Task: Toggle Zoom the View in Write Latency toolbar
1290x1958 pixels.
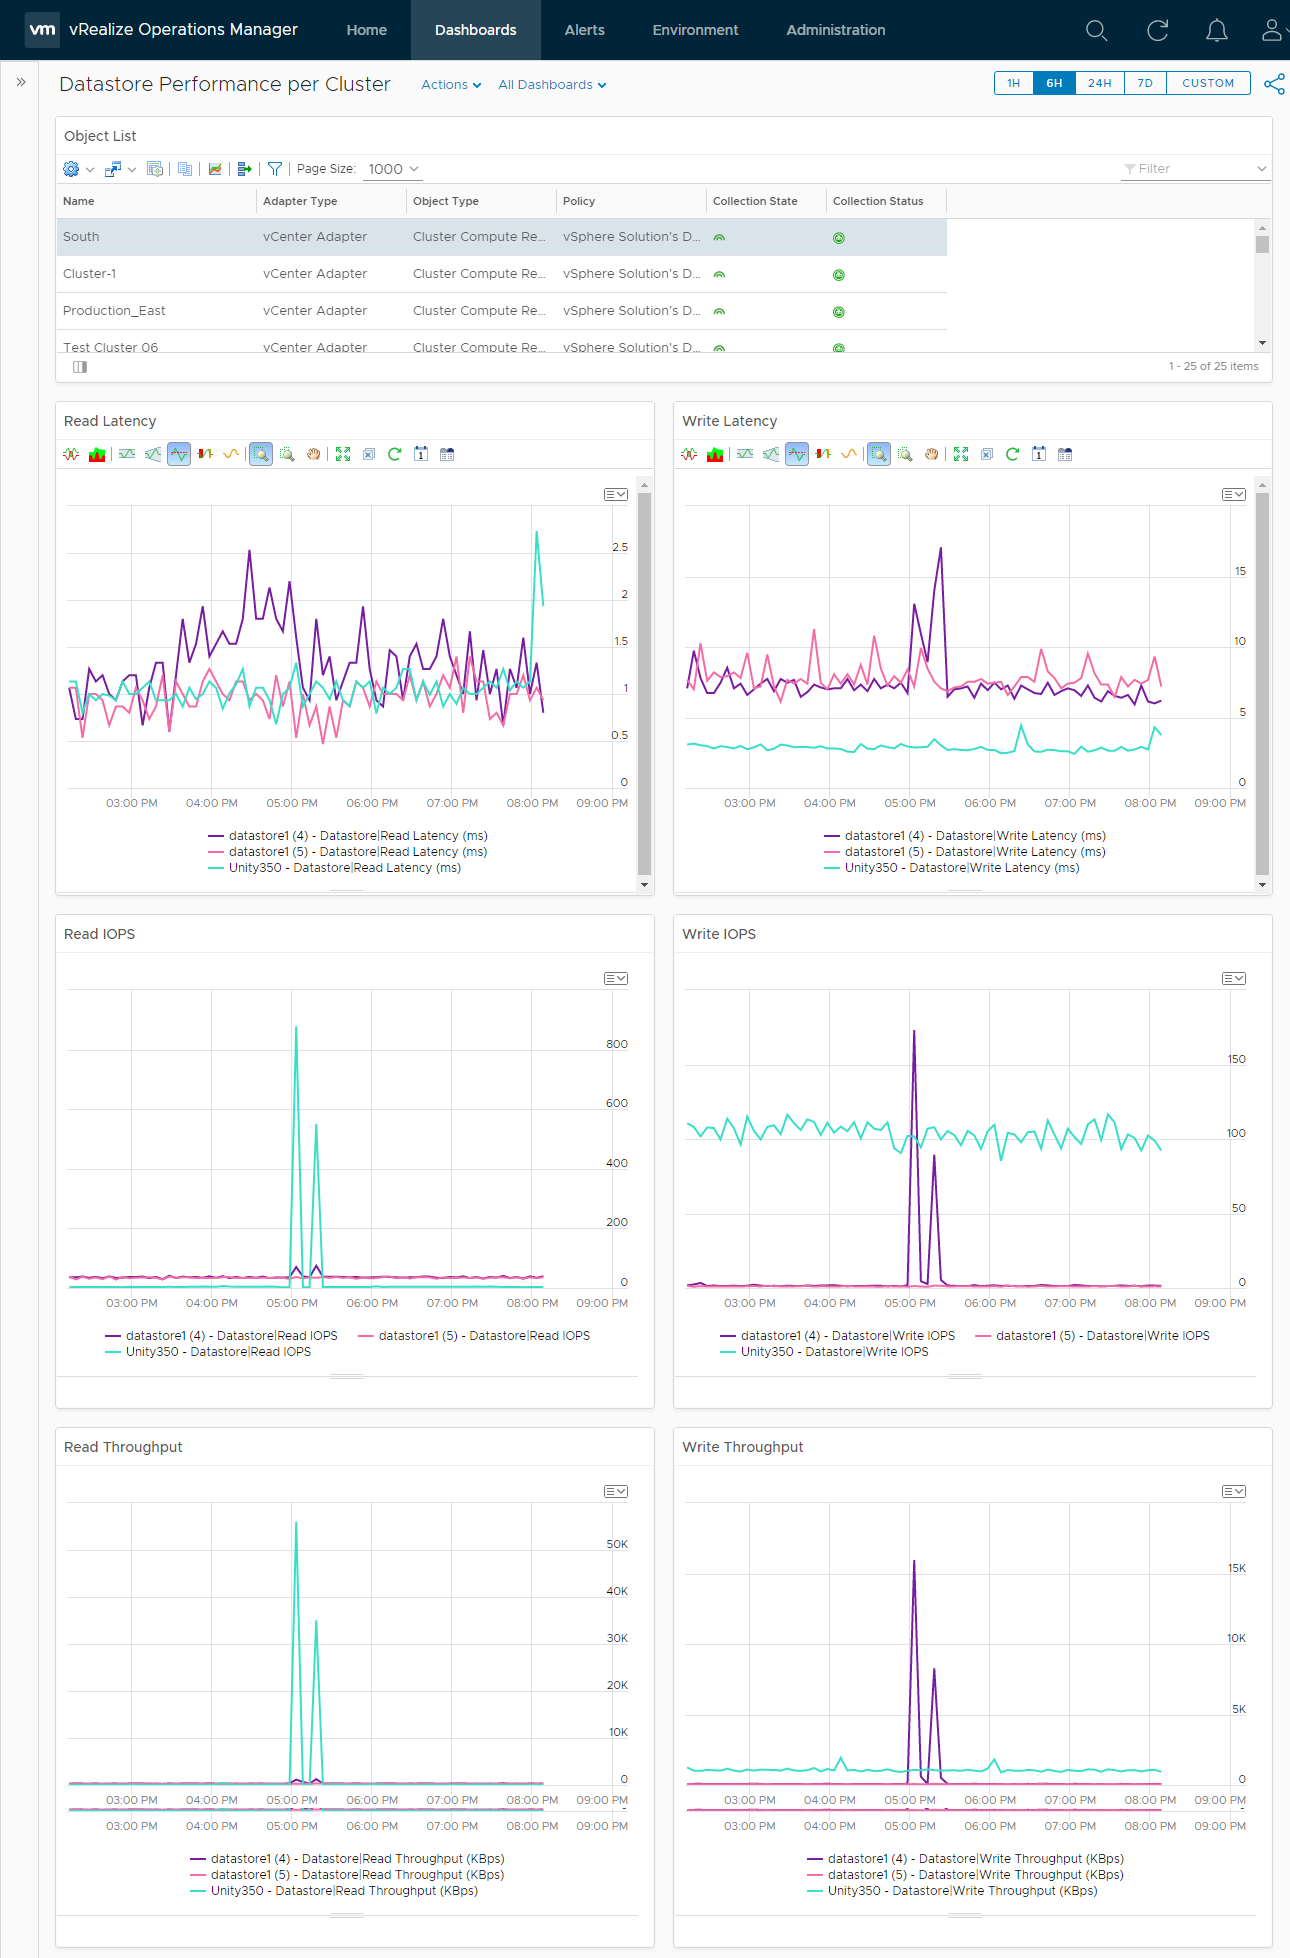Action: (879, 454)
